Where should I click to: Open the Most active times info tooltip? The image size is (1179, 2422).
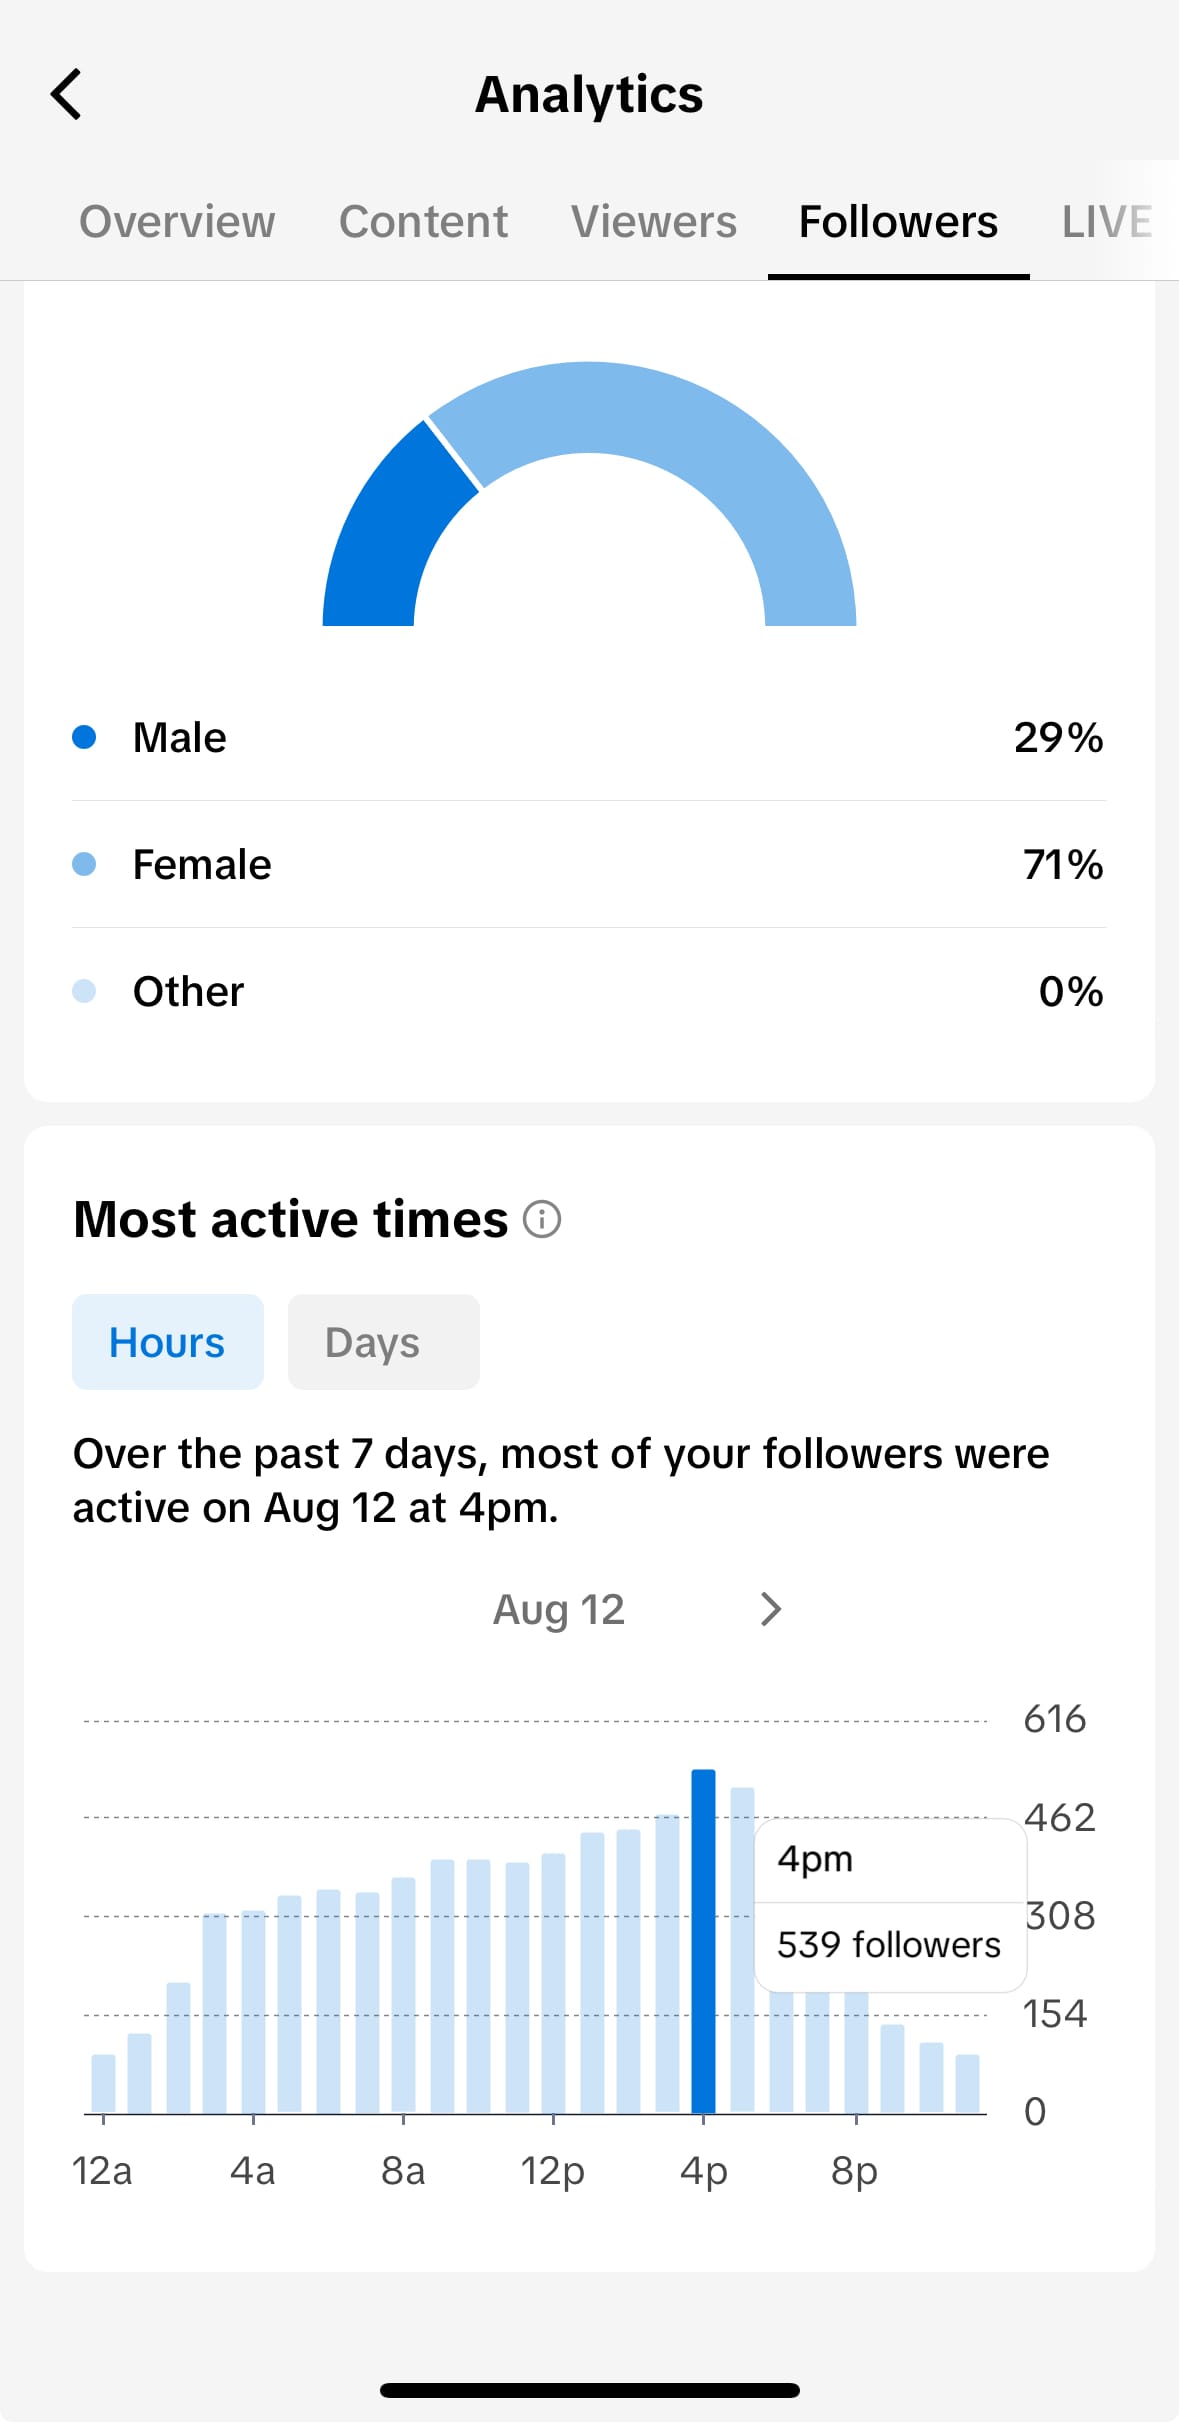coord(541,1219)
